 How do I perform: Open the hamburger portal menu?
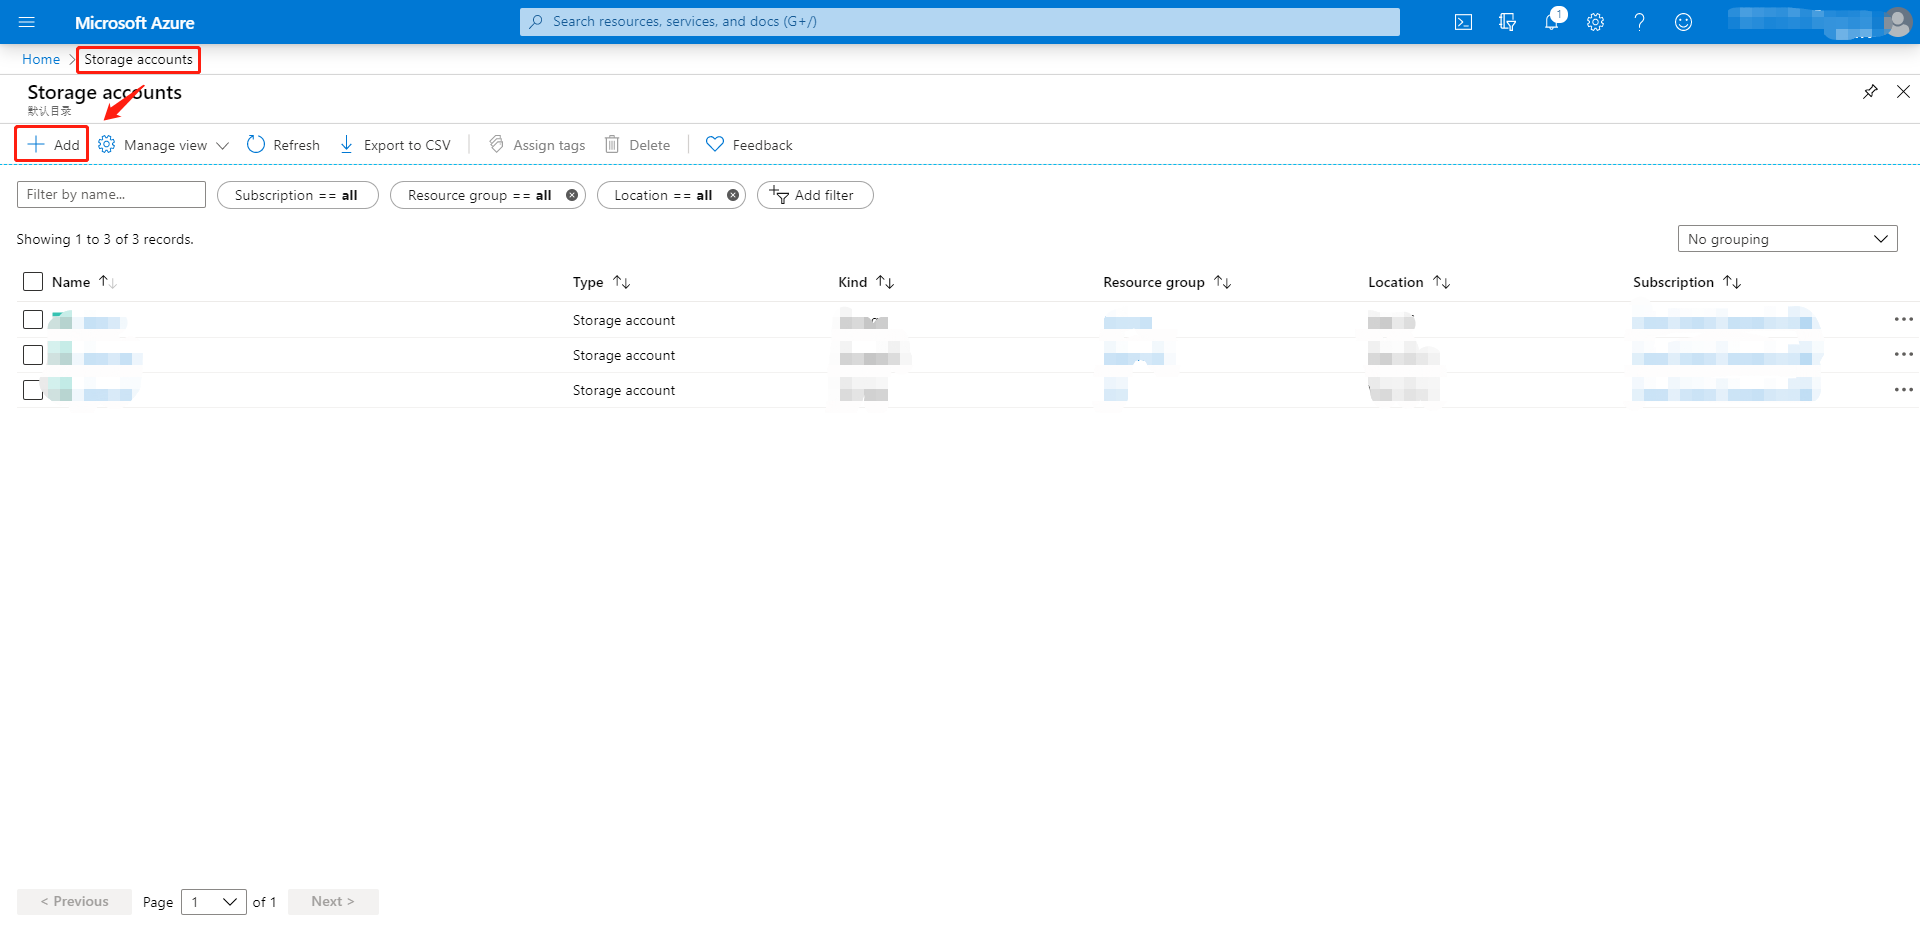(x=27, y=22)
